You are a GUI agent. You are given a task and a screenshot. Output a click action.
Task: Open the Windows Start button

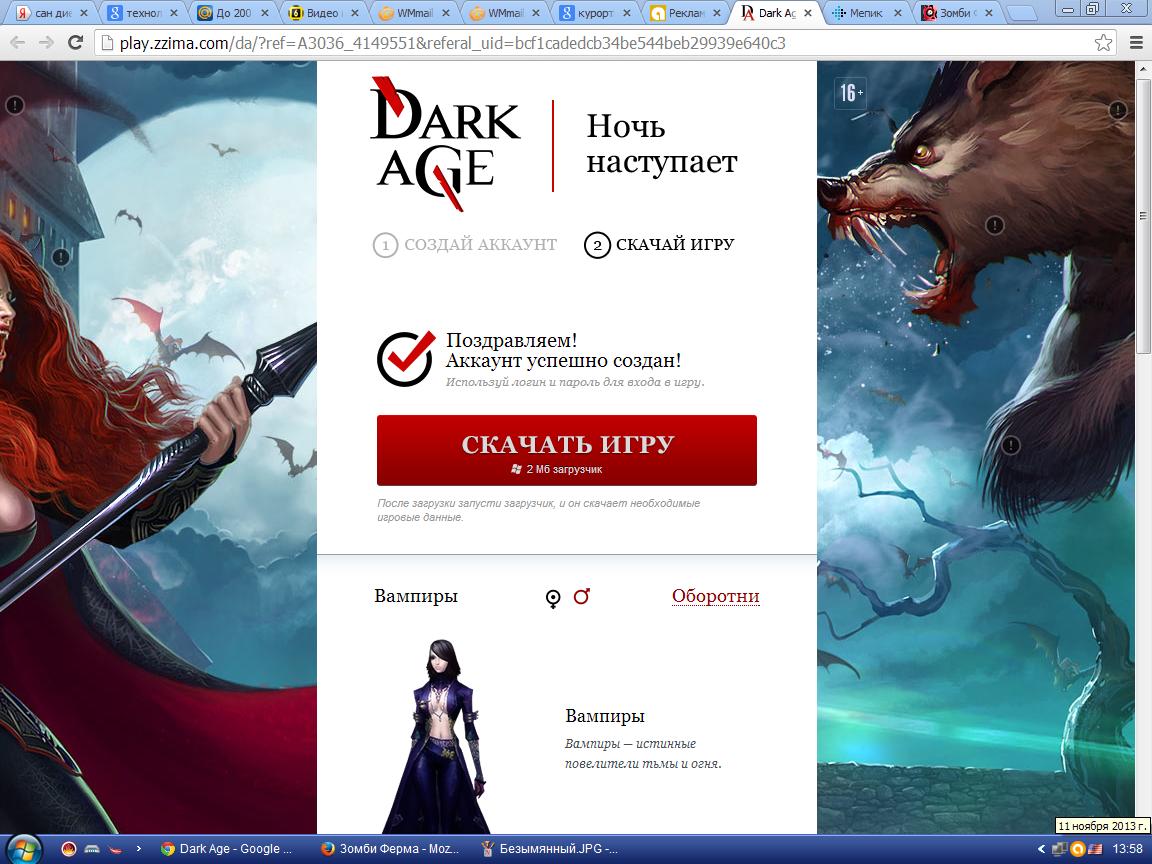pos(23,849)
